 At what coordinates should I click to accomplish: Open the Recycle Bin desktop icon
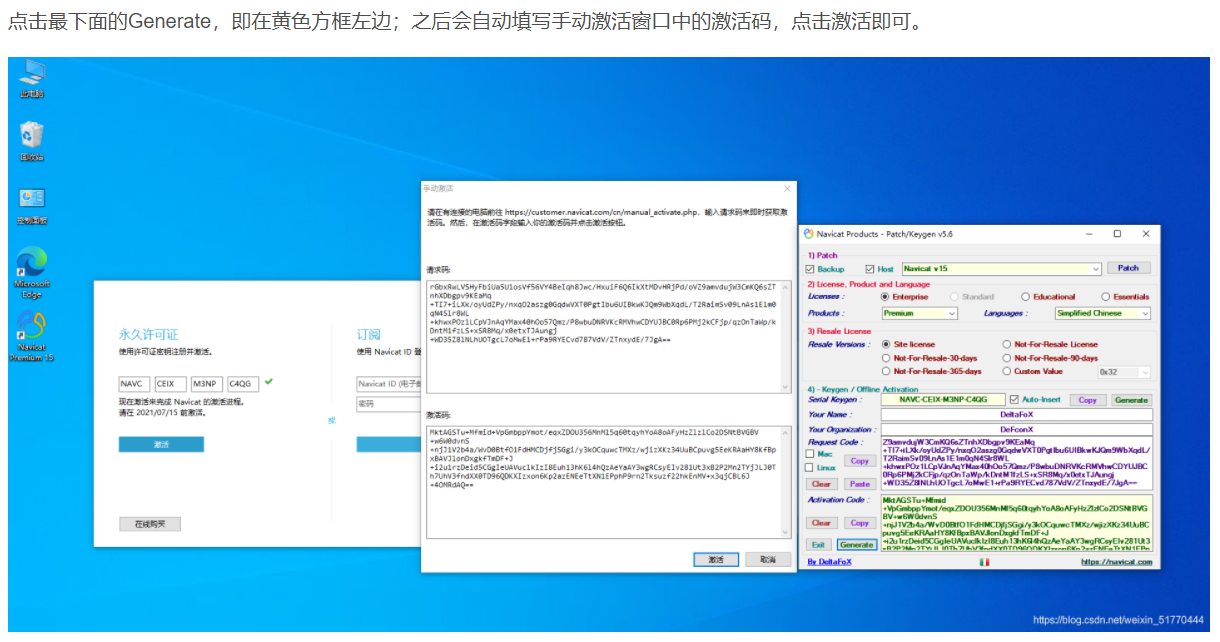pyautogui.click(x=32, y=141)
